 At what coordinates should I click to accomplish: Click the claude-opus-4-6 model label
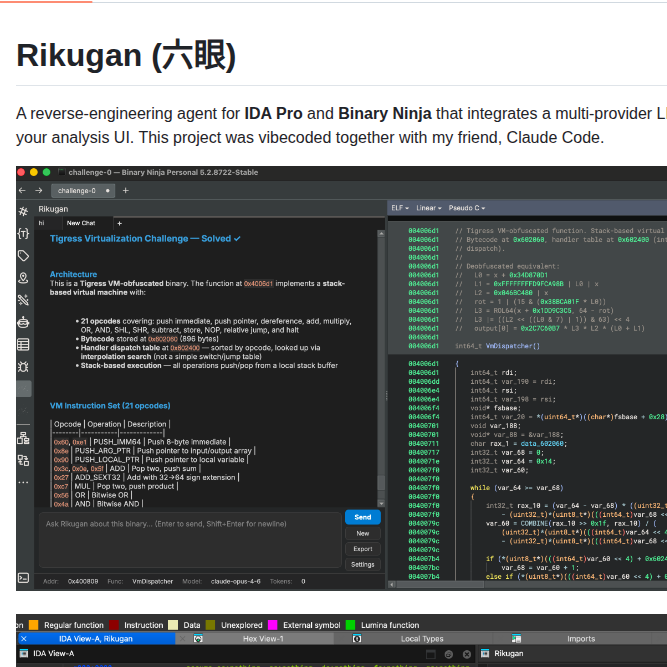coord(236,581)
